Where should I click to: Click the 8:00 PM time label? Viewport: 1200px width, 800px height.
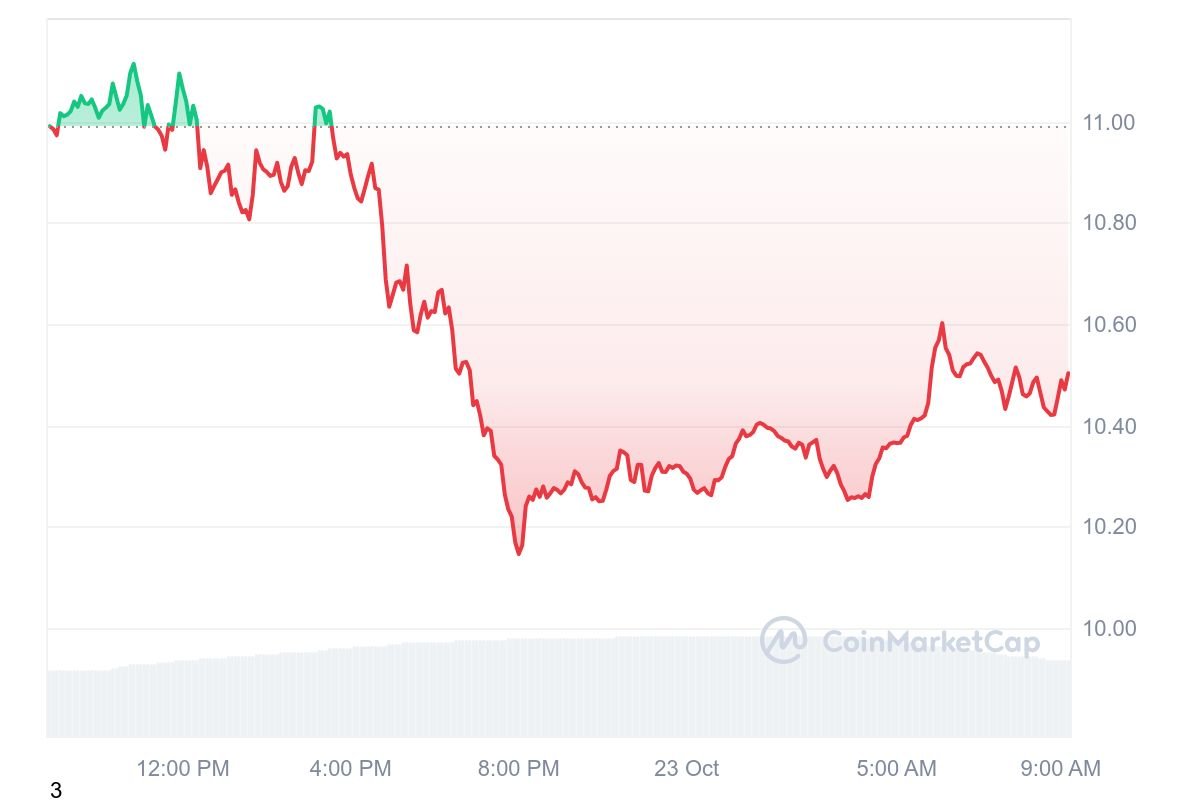tap(519, 769)
